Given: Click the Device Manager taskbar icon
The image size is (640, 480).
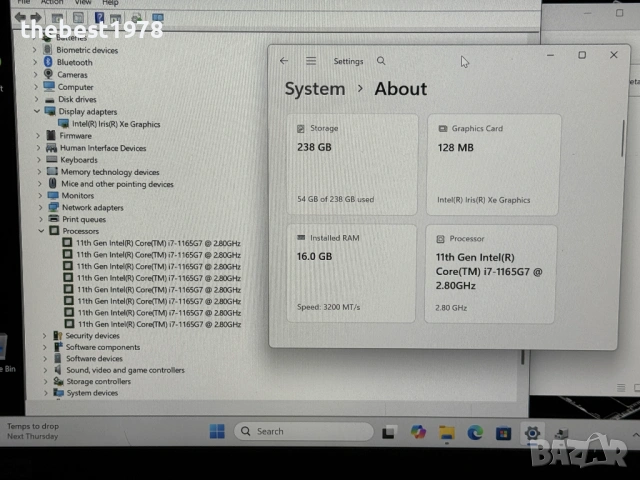Looking at the screenshot, I should click(x=561, y=433).
